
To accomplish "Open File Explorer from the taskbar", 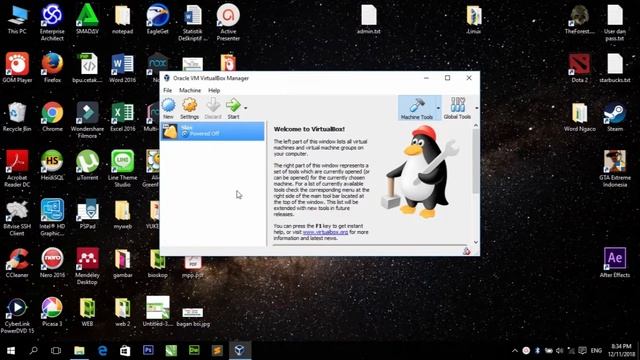I will click(x=79, y=350).
